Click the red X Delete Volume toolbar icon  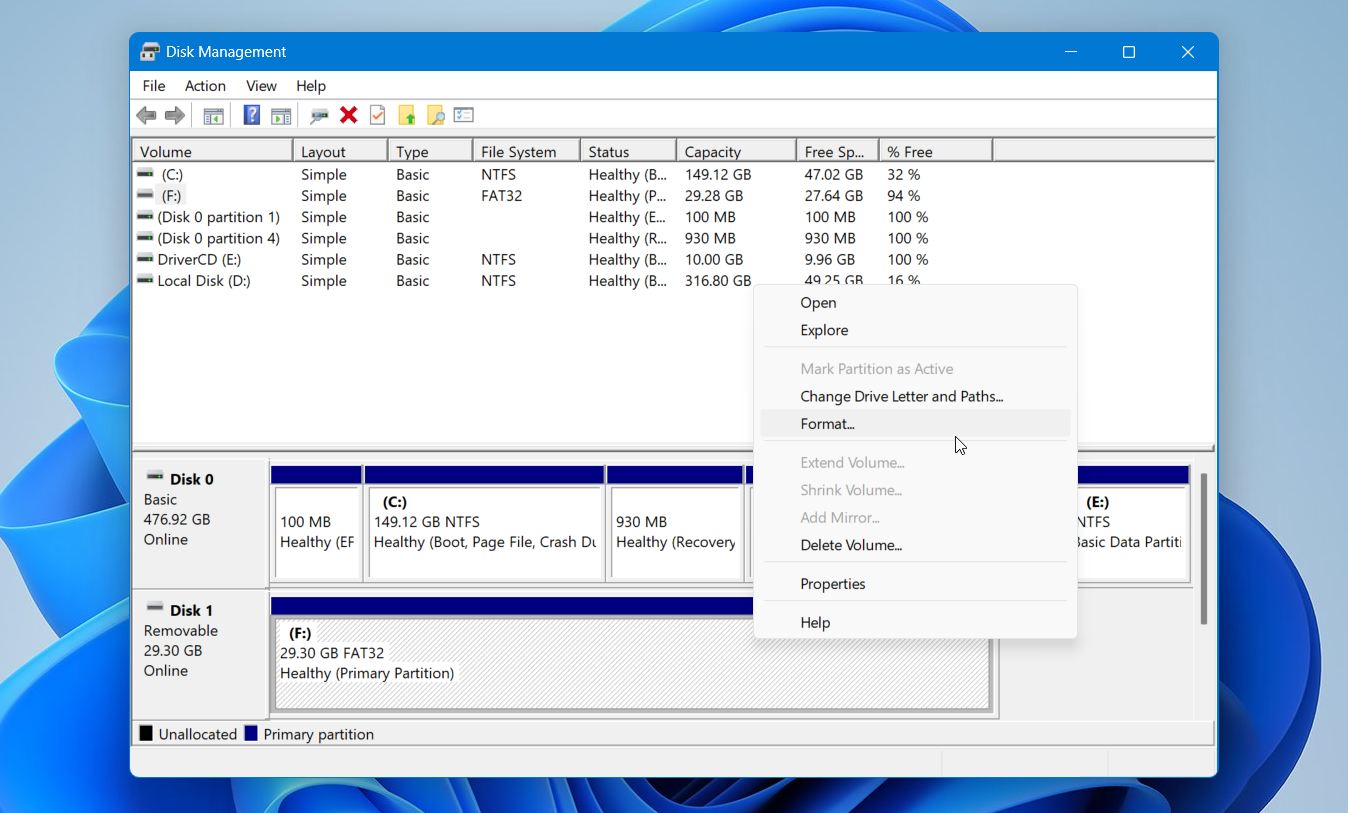pos(347,114)
